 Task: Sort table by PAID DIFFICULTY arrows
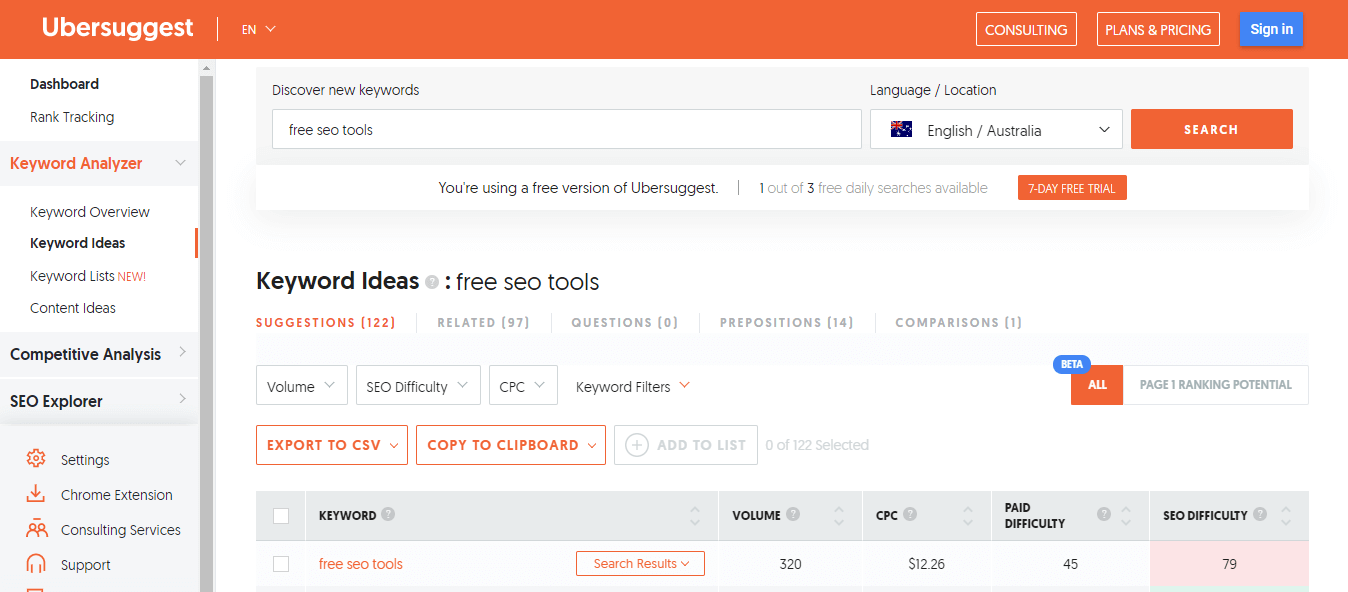tap(1126, 516)
